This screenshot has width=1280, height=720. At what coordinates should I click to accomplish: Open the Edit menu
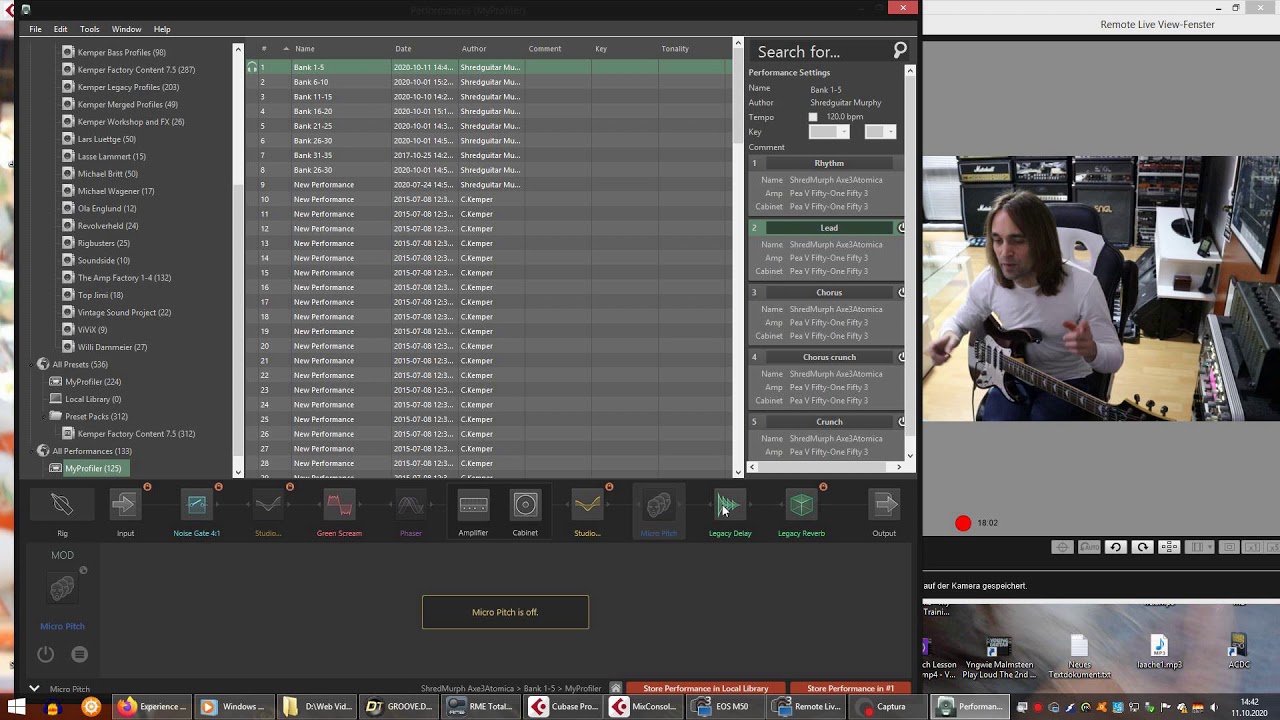point(60,29)
